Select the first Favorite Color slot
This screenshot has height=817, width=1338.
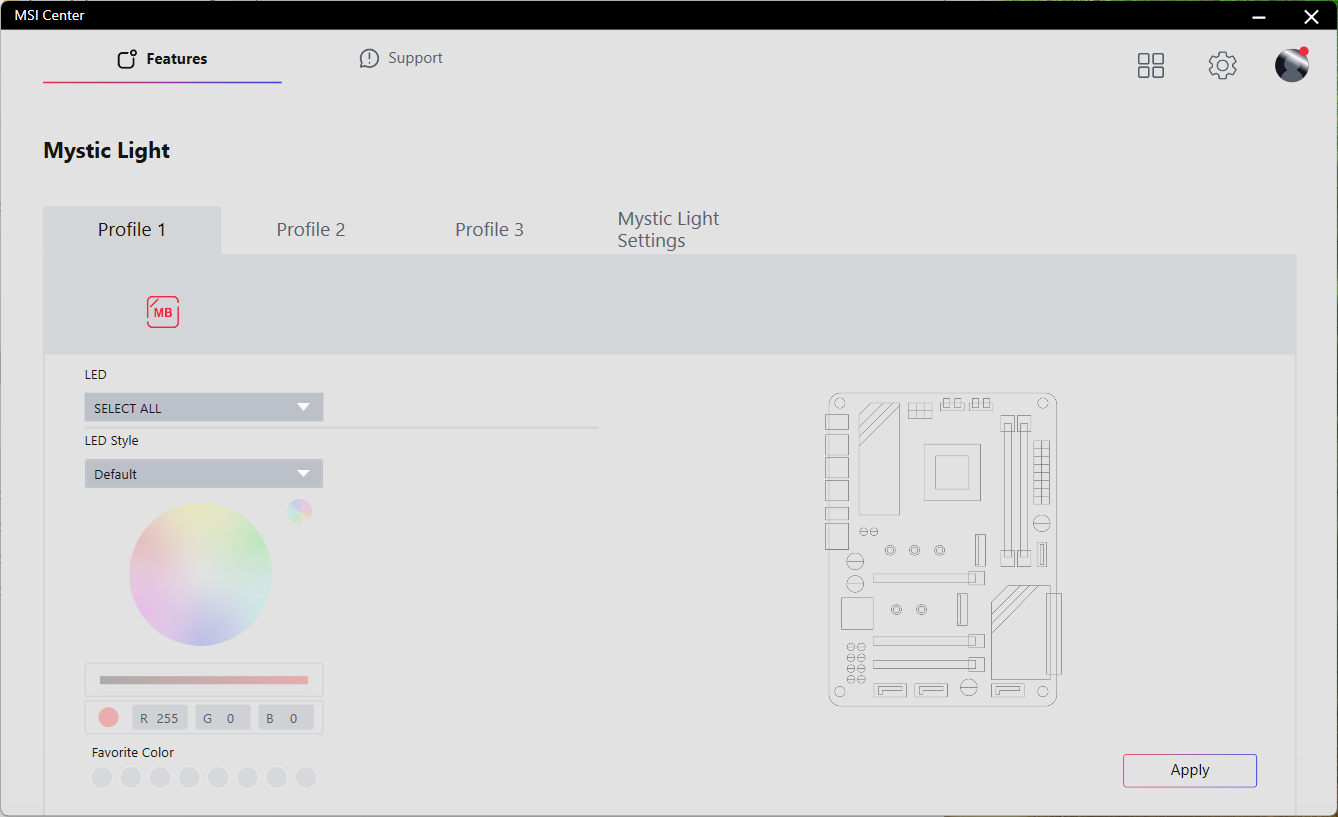(102, 777)
